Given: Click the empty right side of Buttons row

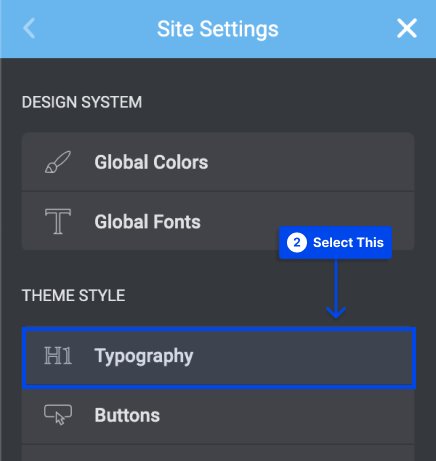Looking at the screenshot, I should tap(287, 416).
